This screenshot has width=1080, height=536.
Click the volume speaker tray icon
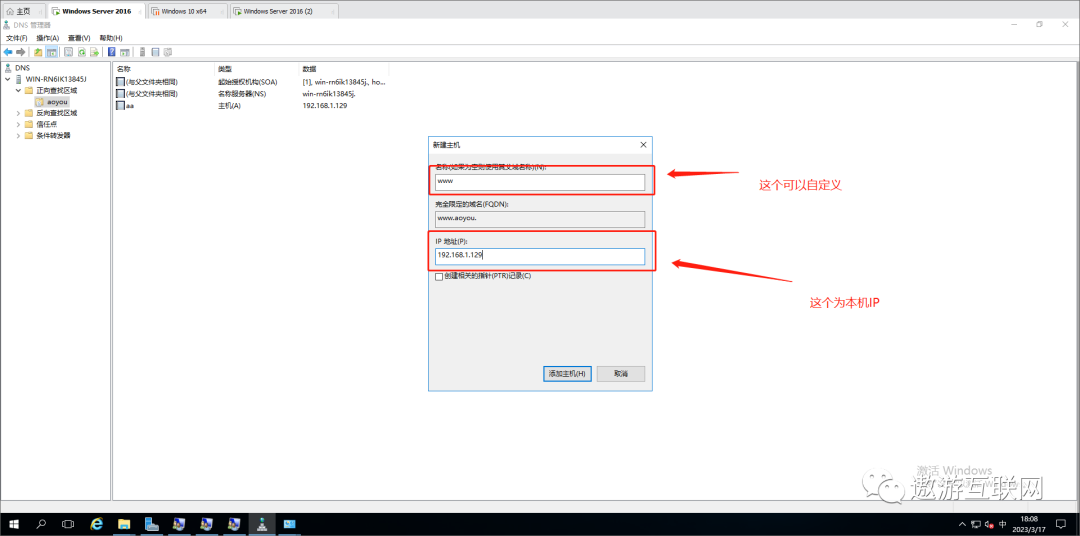pyautogui.click(x=989, y=524)
